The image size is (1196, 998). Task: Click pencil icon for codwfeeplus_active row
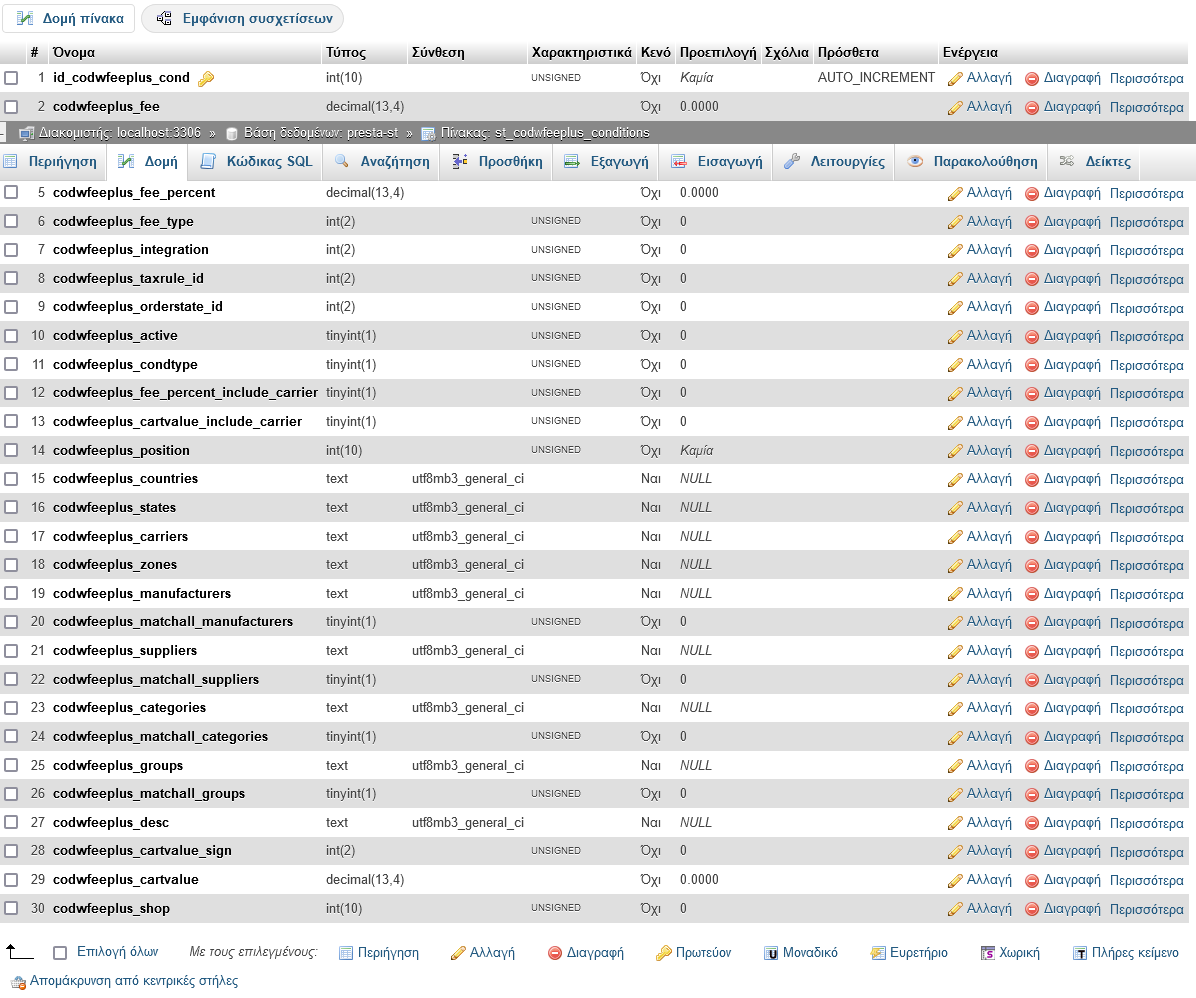tap(955, 336)
